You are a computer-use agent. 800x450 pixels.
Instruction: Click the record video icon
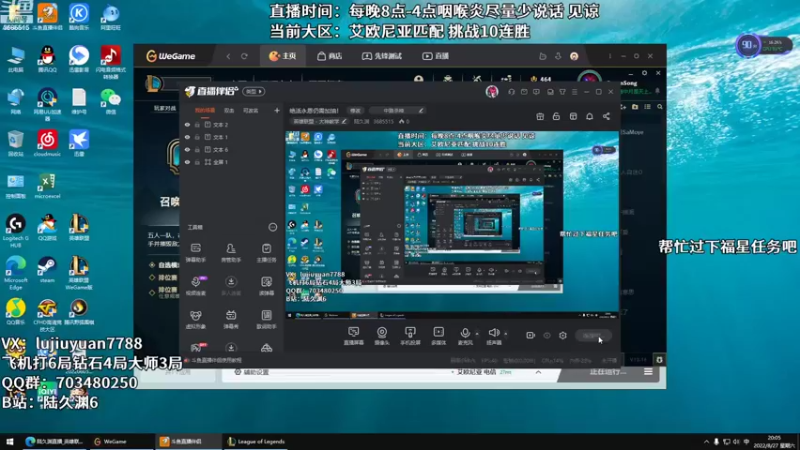pos(531,335)
